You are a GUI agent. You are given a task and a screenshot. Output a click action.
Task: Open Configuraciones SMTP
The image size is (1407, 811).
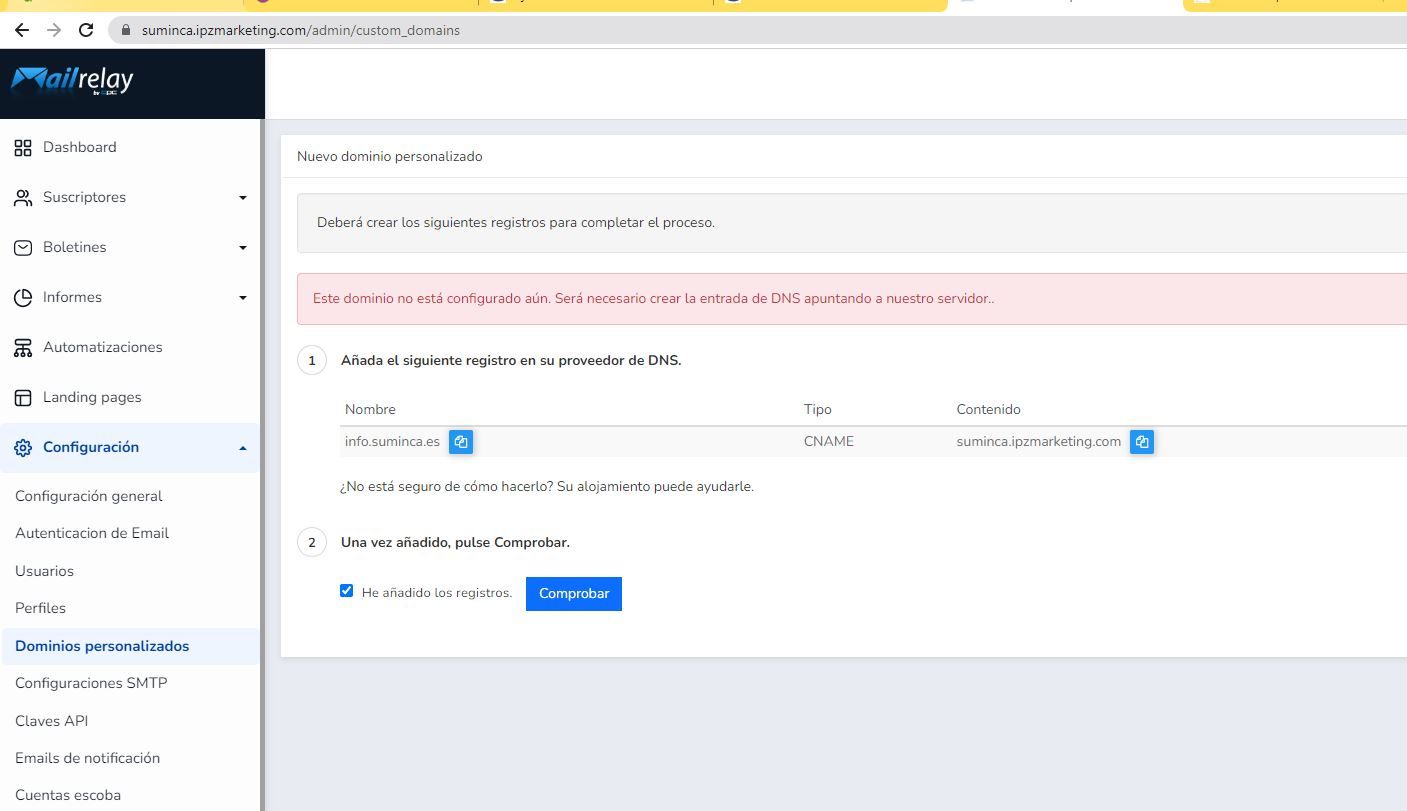coord(91,683)
